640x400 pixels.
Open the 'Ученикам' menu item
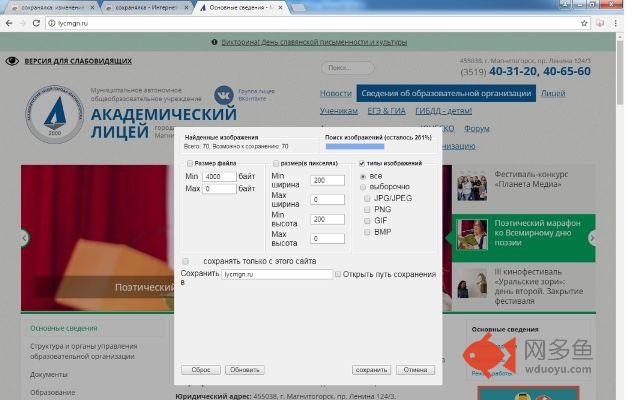click(339, 111)
